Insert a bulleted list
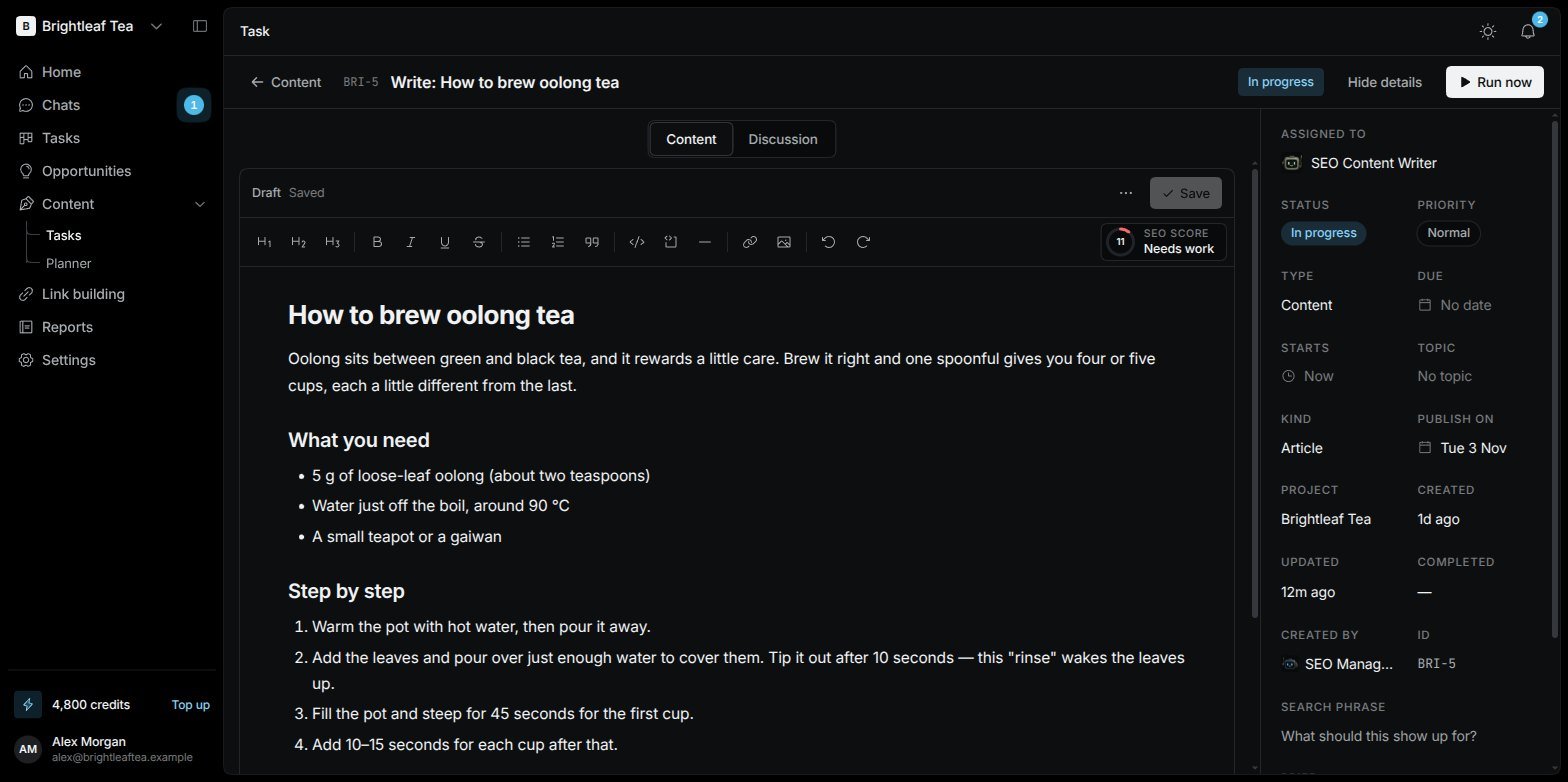 pos(524,242)
